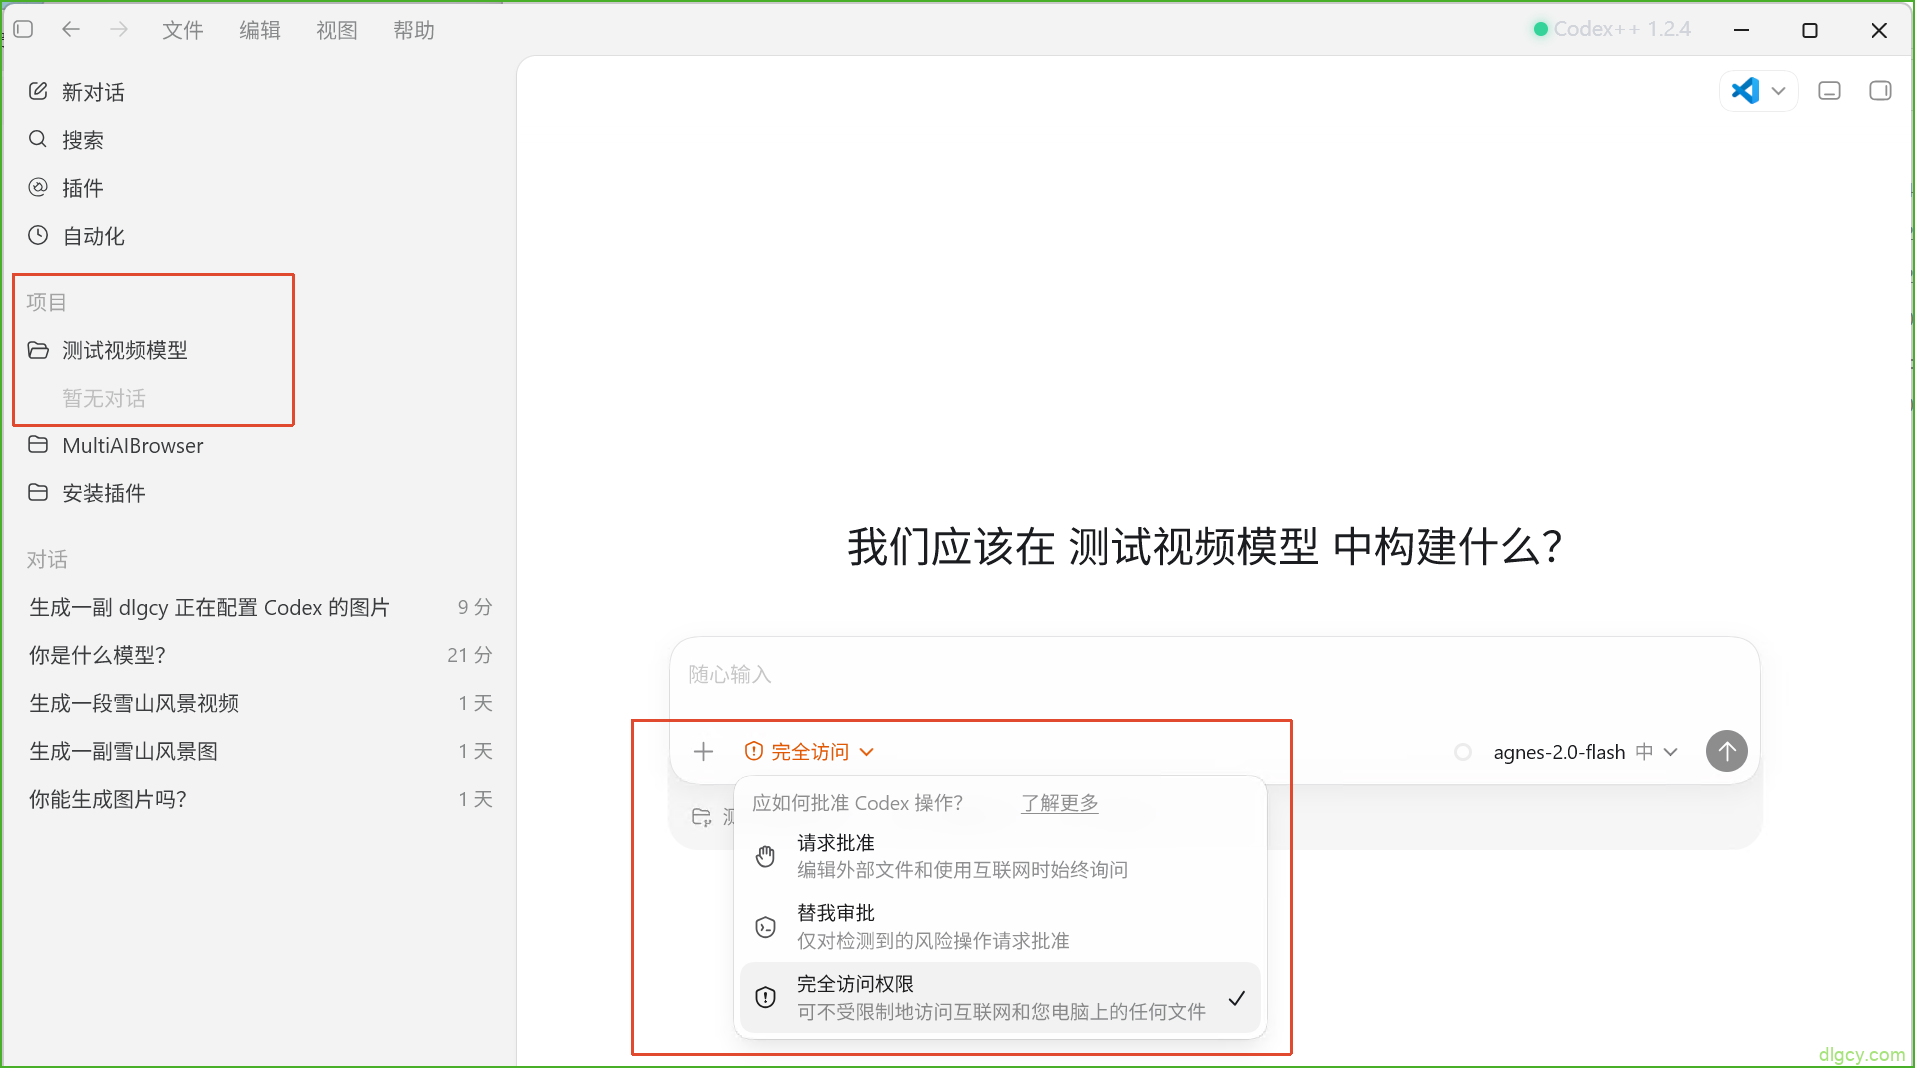Screen dimensions: 1915x1068
Task: Click the 测试视频模型 folder icon
Action: 38,350
